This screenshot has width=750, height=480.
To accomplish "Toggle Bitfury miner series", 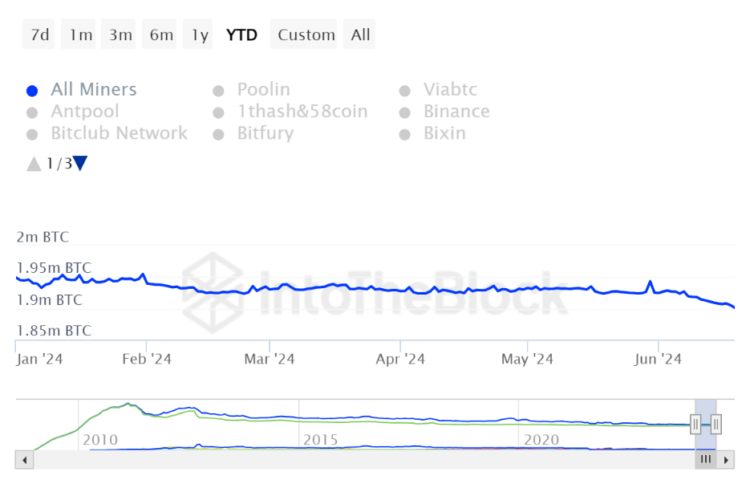I will click(x=265, y=133).
